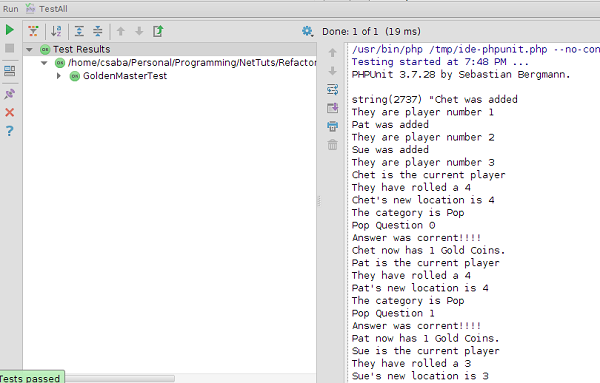Screen dimensions: 600x383
Task: Click Collapse All tree icon
Action: click(98, 31)
